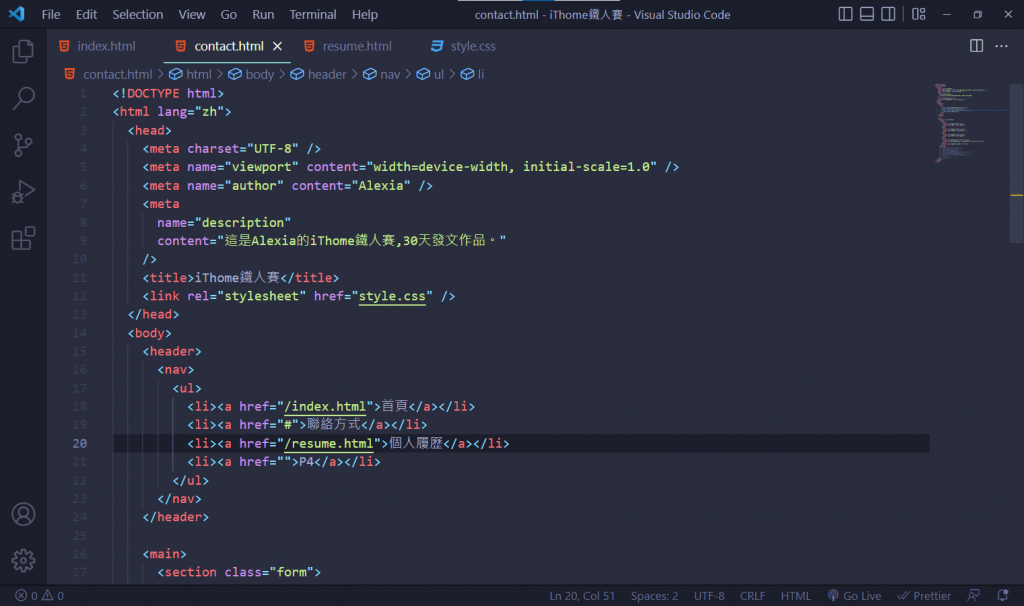The height and width of the screenshot is (606, 1024).
Task: Follow the /resume.html link in code
Action: pyautogui.click(x=328, y=443)
